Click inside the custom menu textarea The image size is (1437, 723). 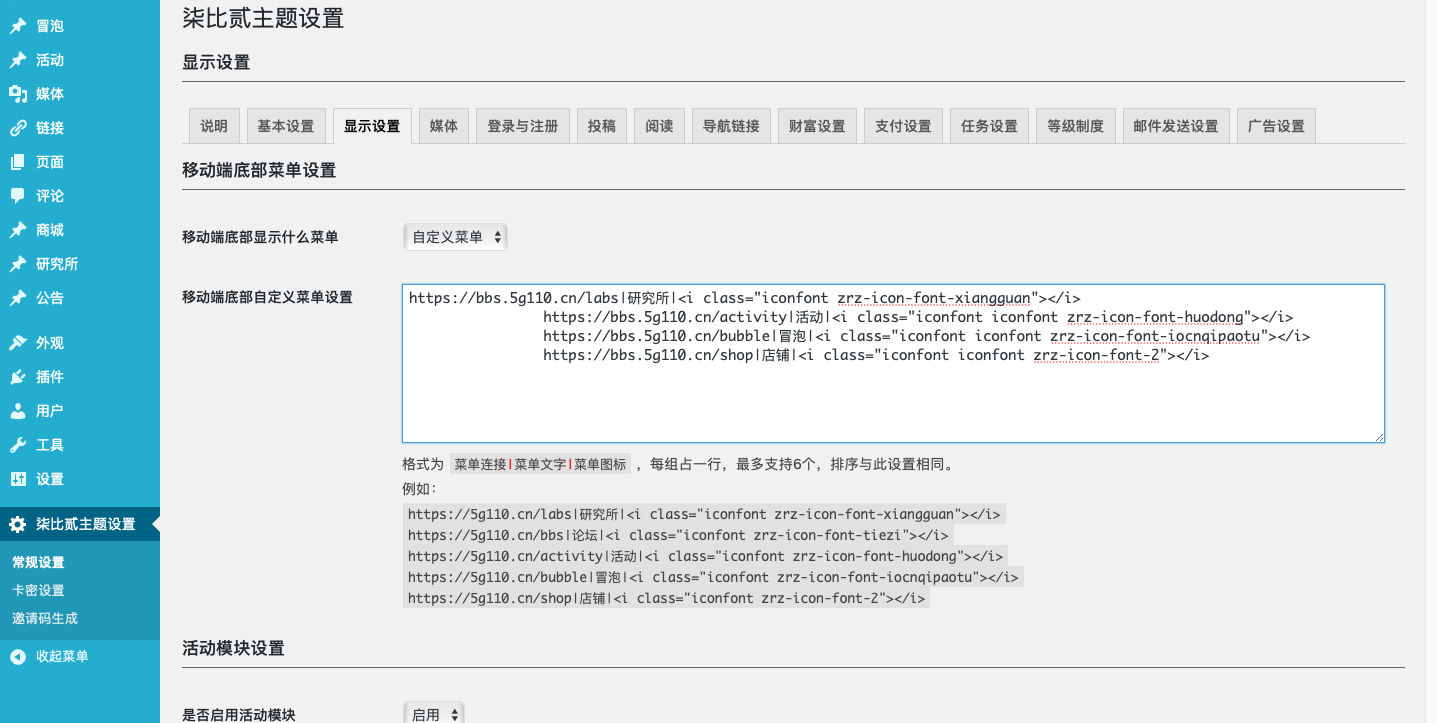click(892, 400)
